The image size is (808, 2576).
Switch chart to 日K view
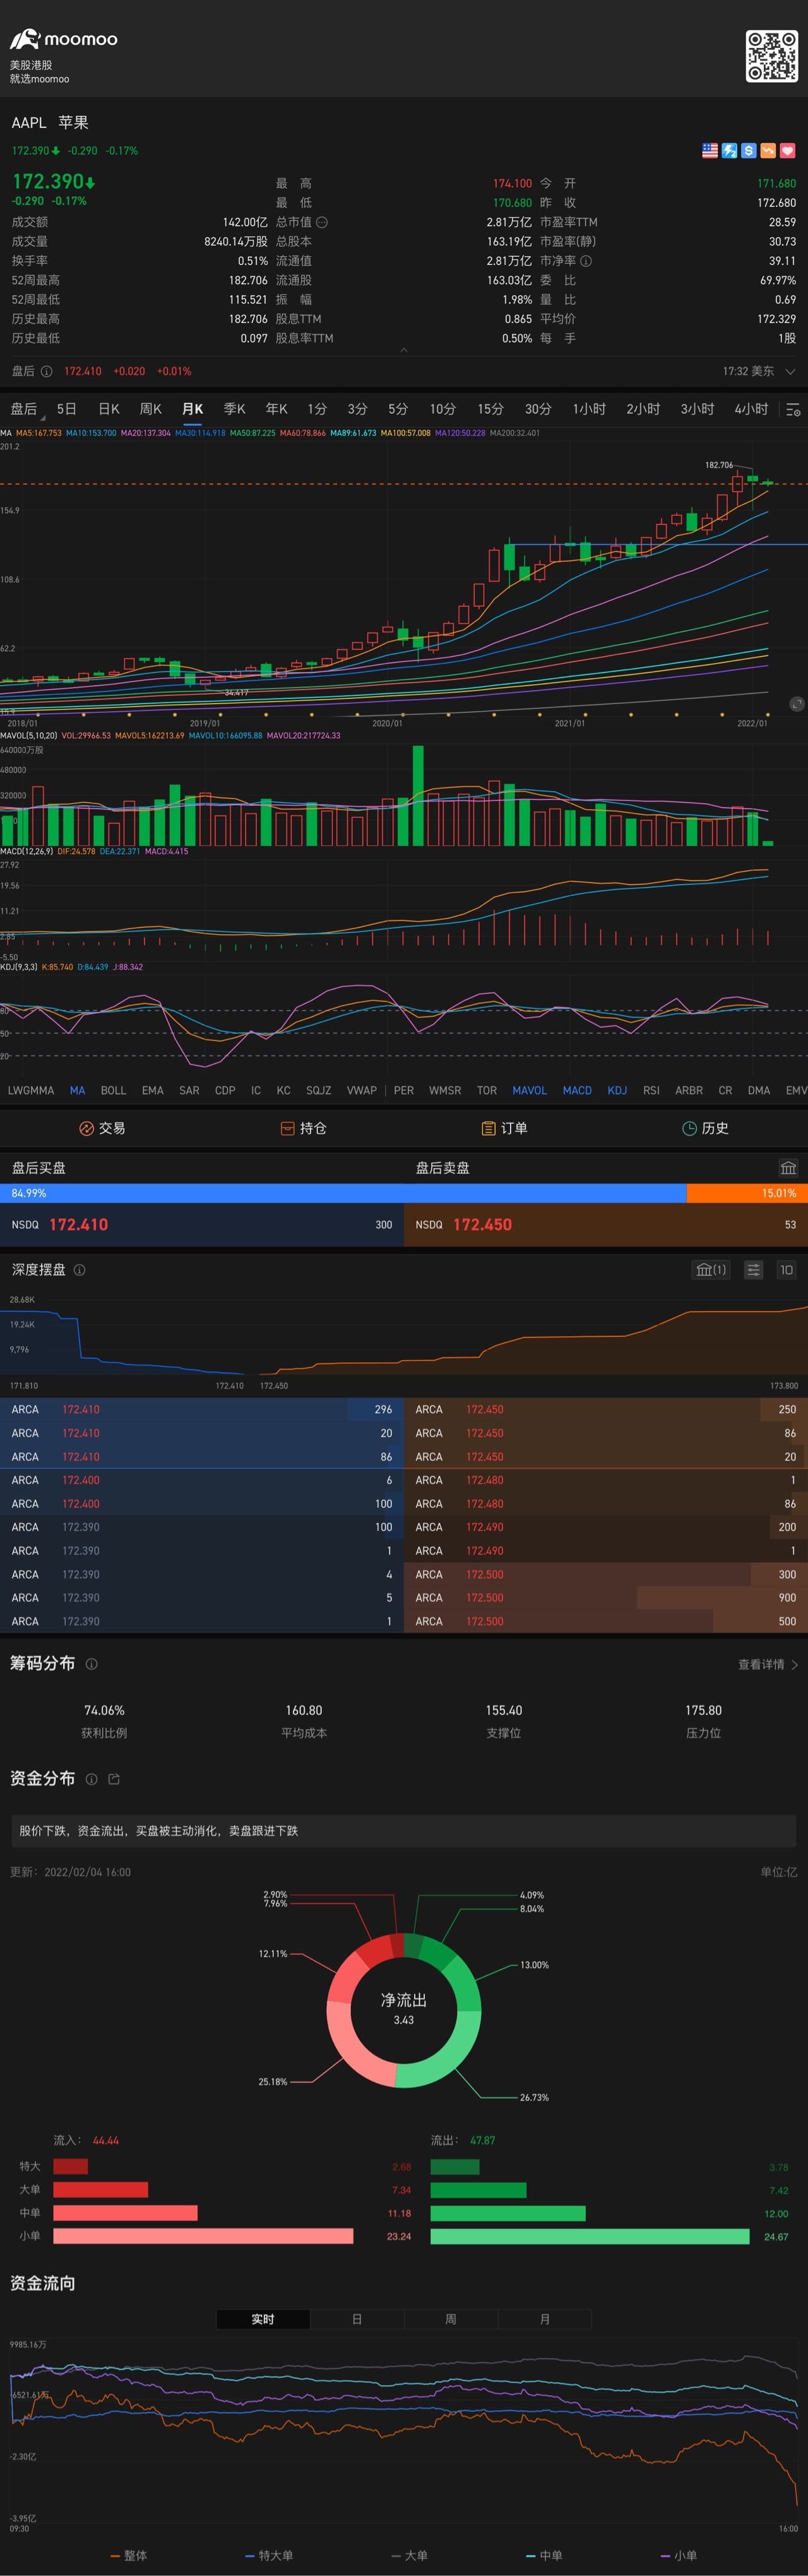point(109,409)
